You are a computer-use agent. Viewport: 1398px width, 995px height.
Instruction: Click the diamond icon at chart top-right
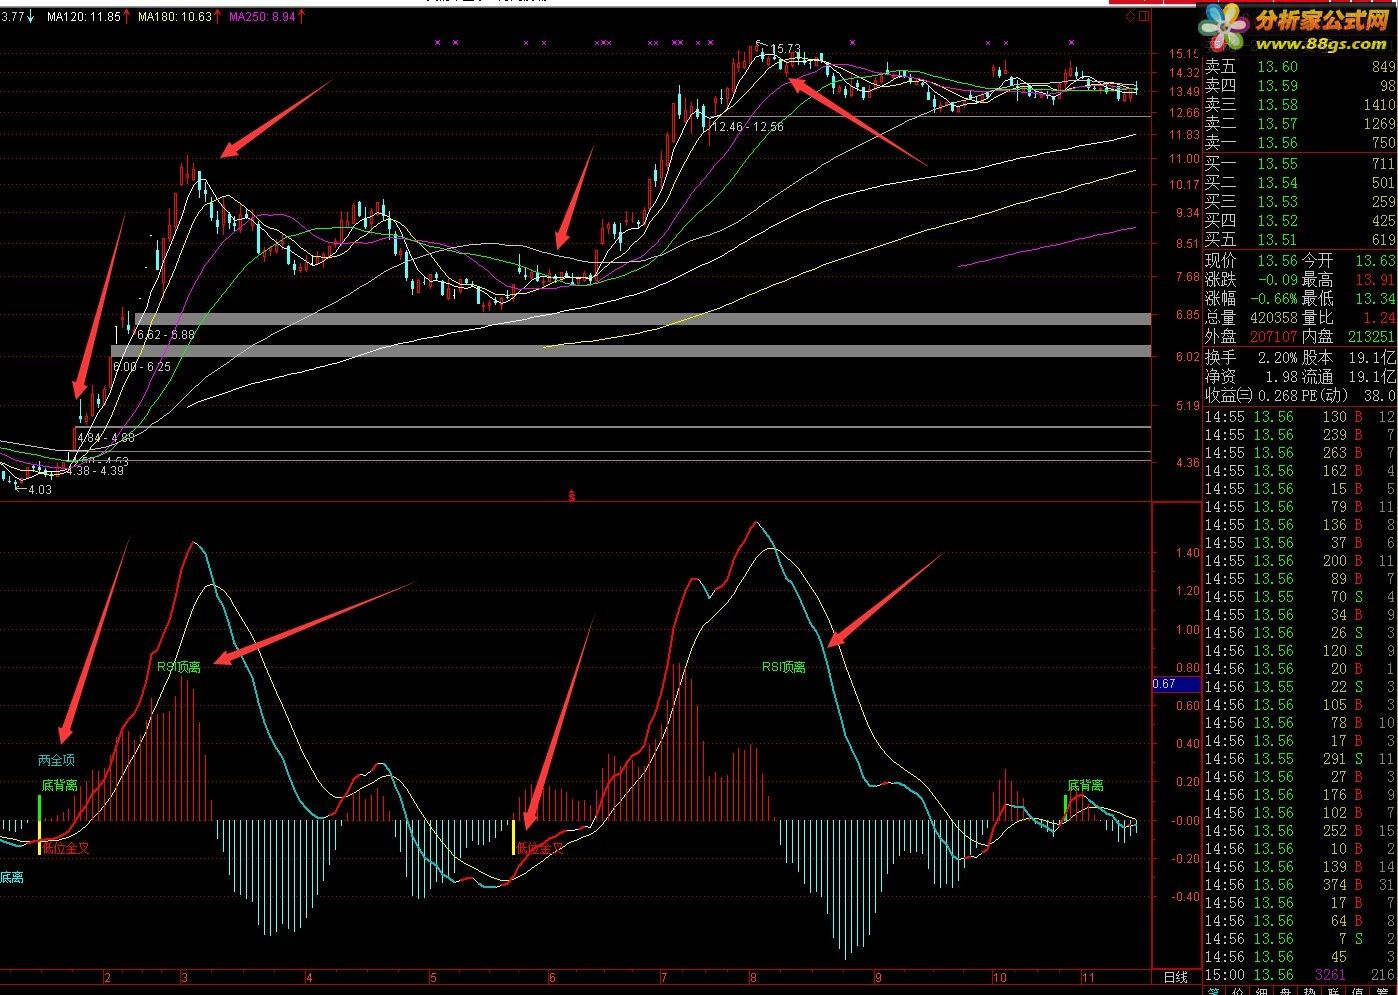(1130, 16)
